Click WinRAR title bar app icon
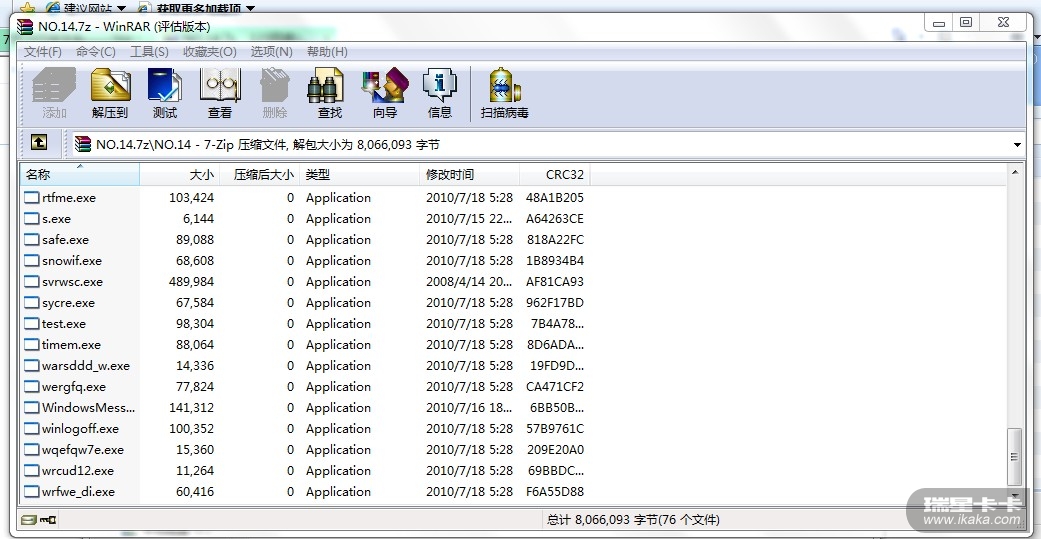This screenshot has height=539, width=1041. point(25,27)
